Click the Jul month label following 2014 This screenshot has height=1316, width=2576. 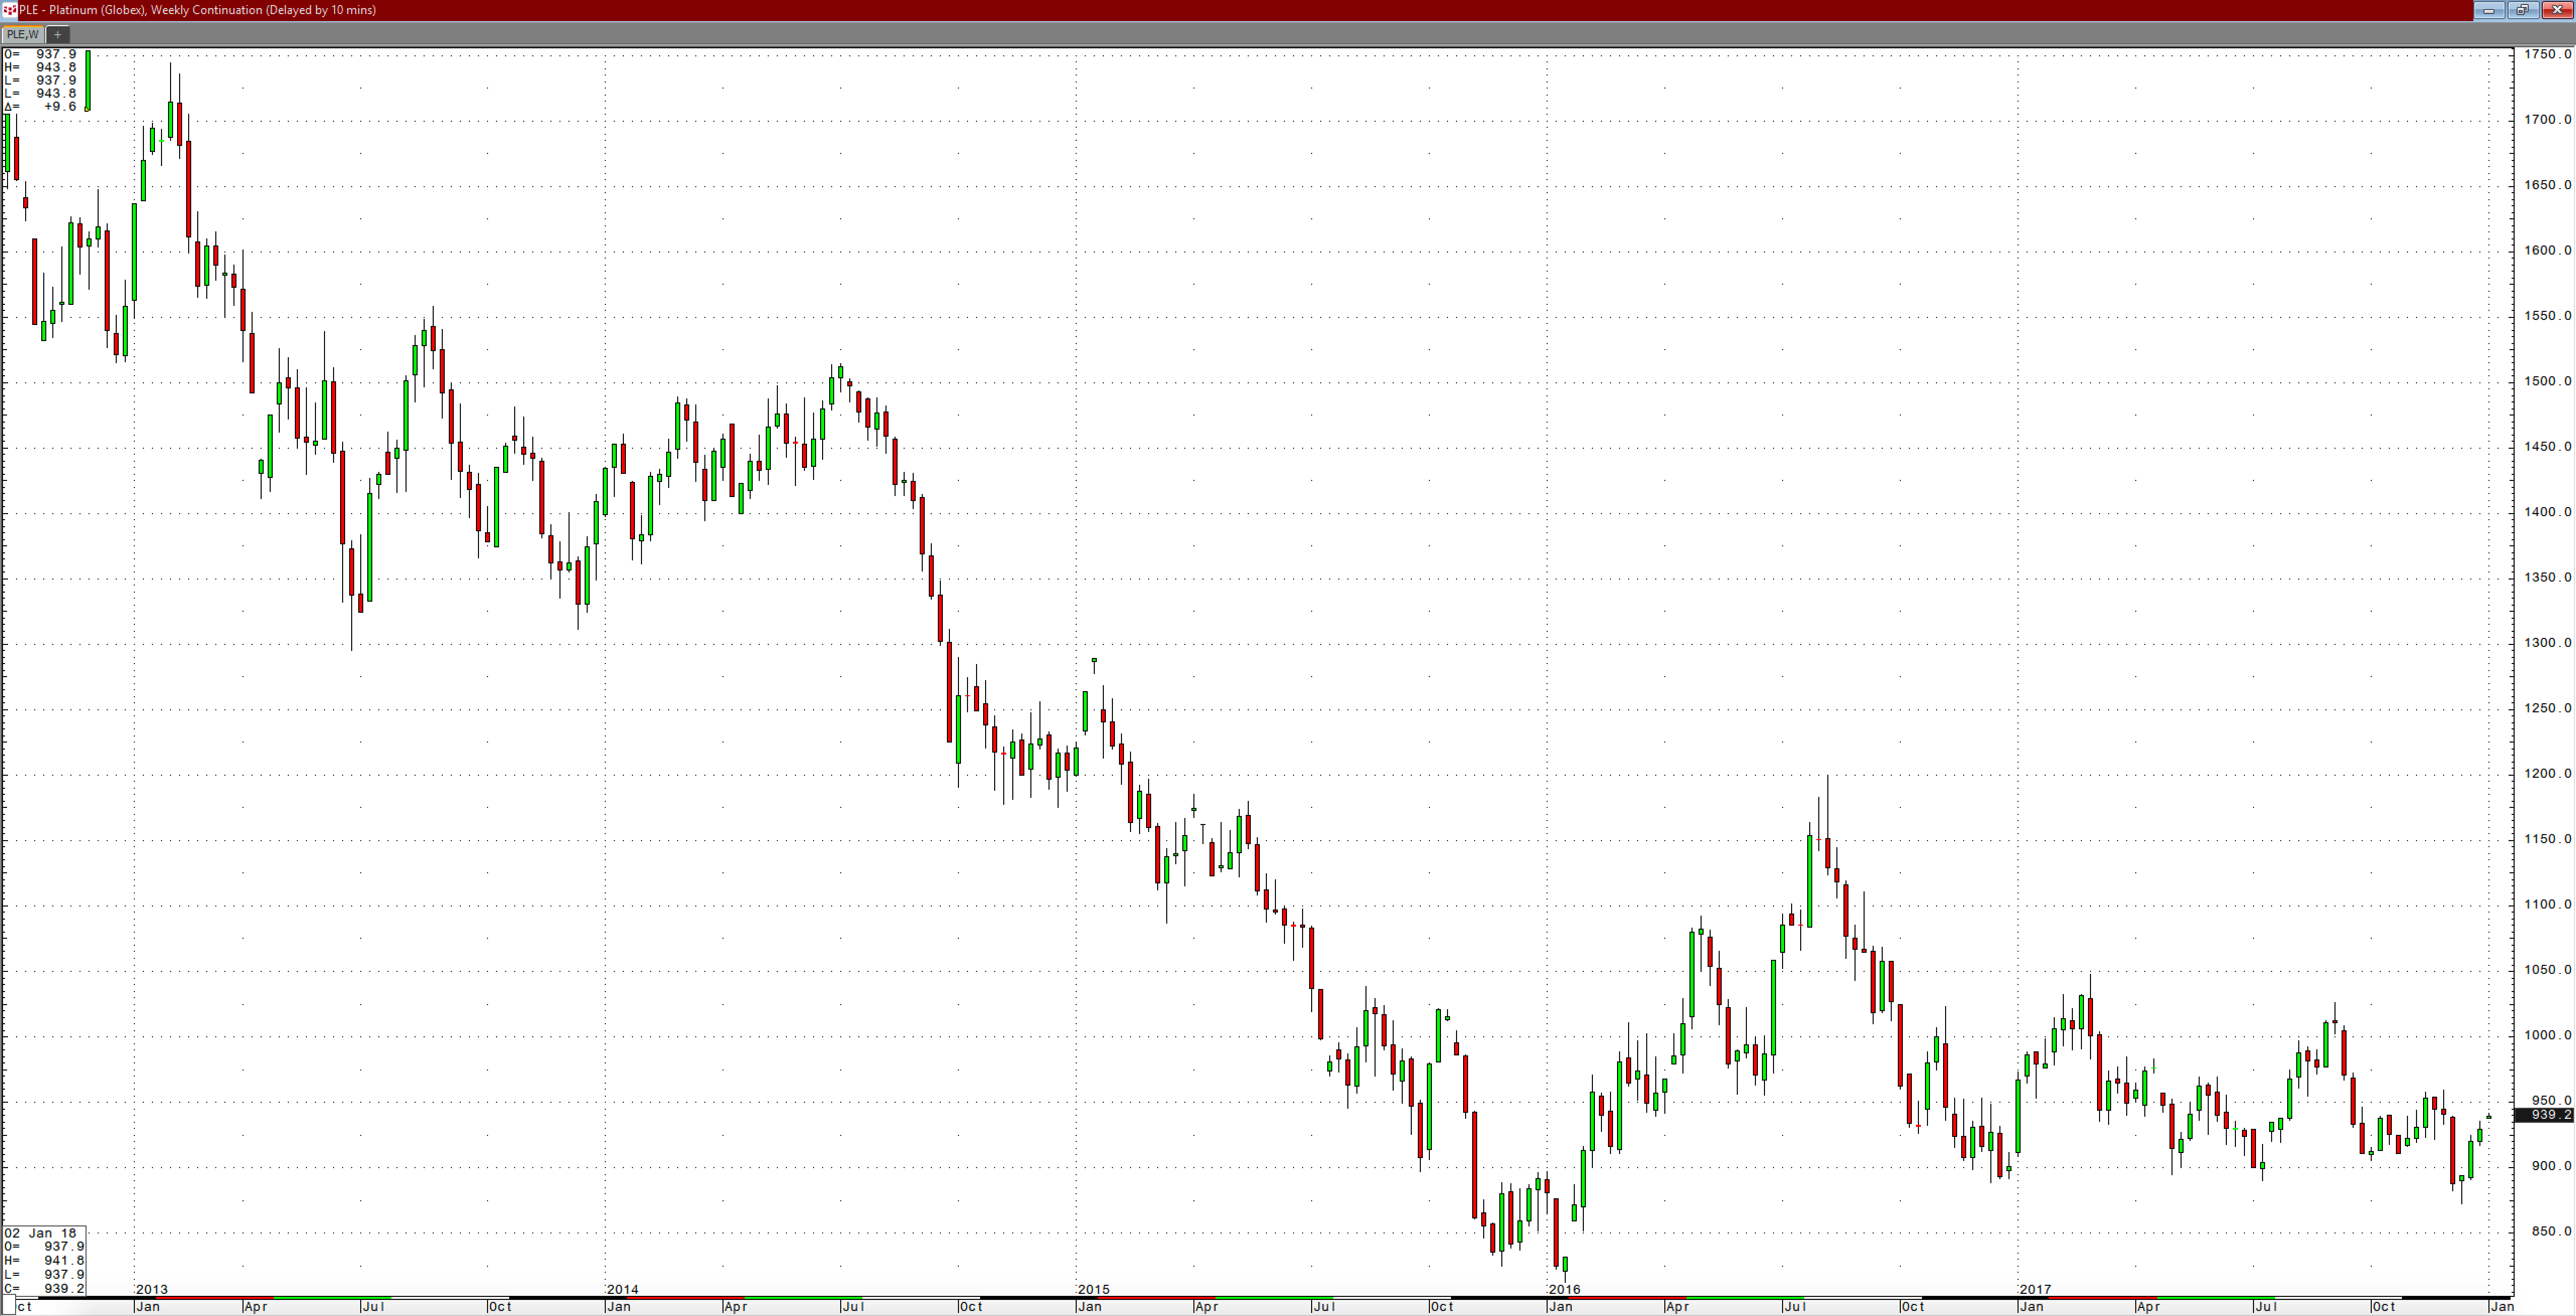(853, 1306)
